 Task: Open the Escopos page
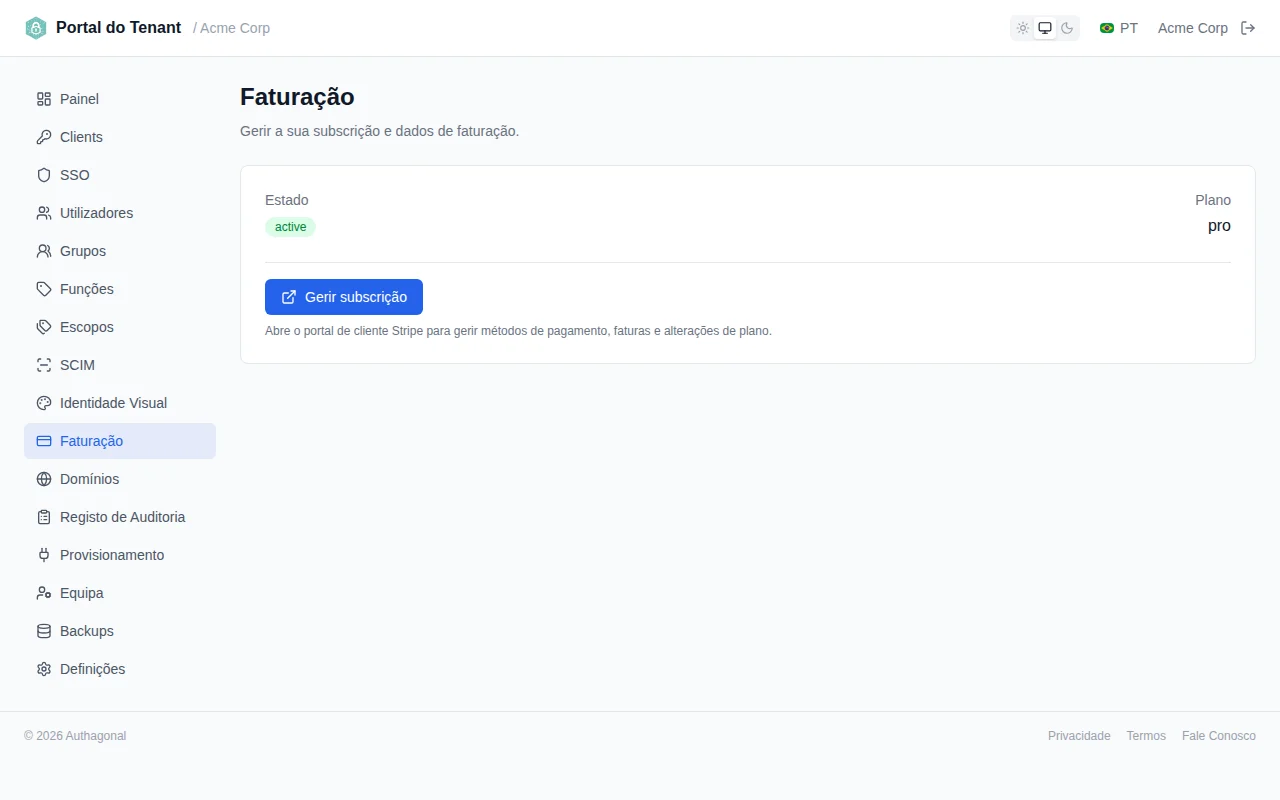coord(120,327)
